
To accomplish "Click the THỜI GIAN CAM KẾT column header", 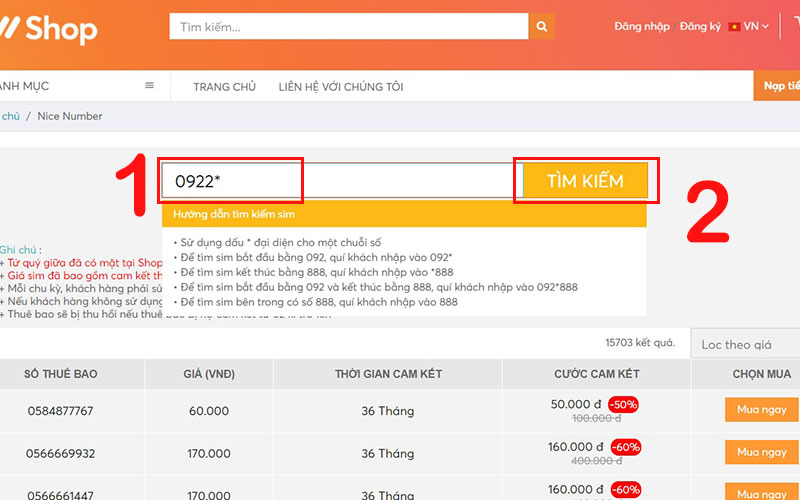I will [388, 374].
